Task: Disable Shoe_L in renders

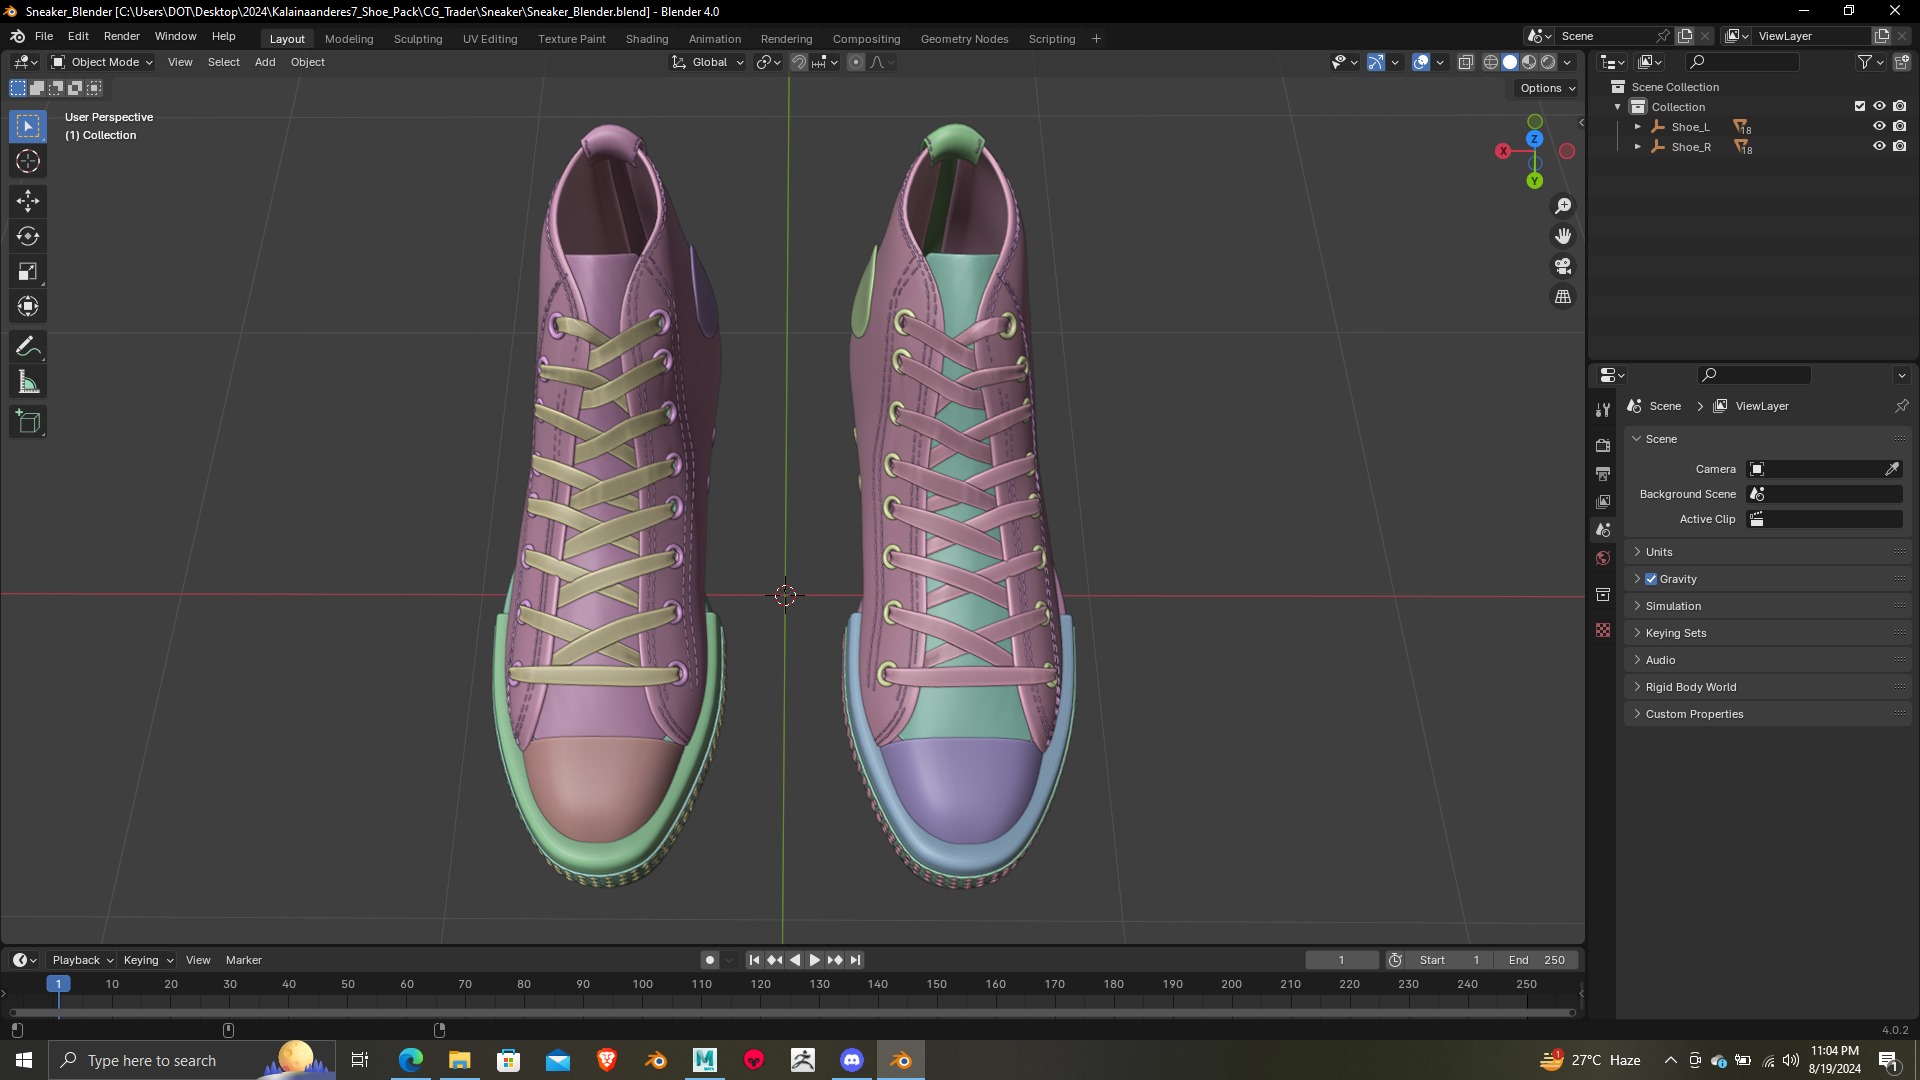Action: tap(1899, 126)
